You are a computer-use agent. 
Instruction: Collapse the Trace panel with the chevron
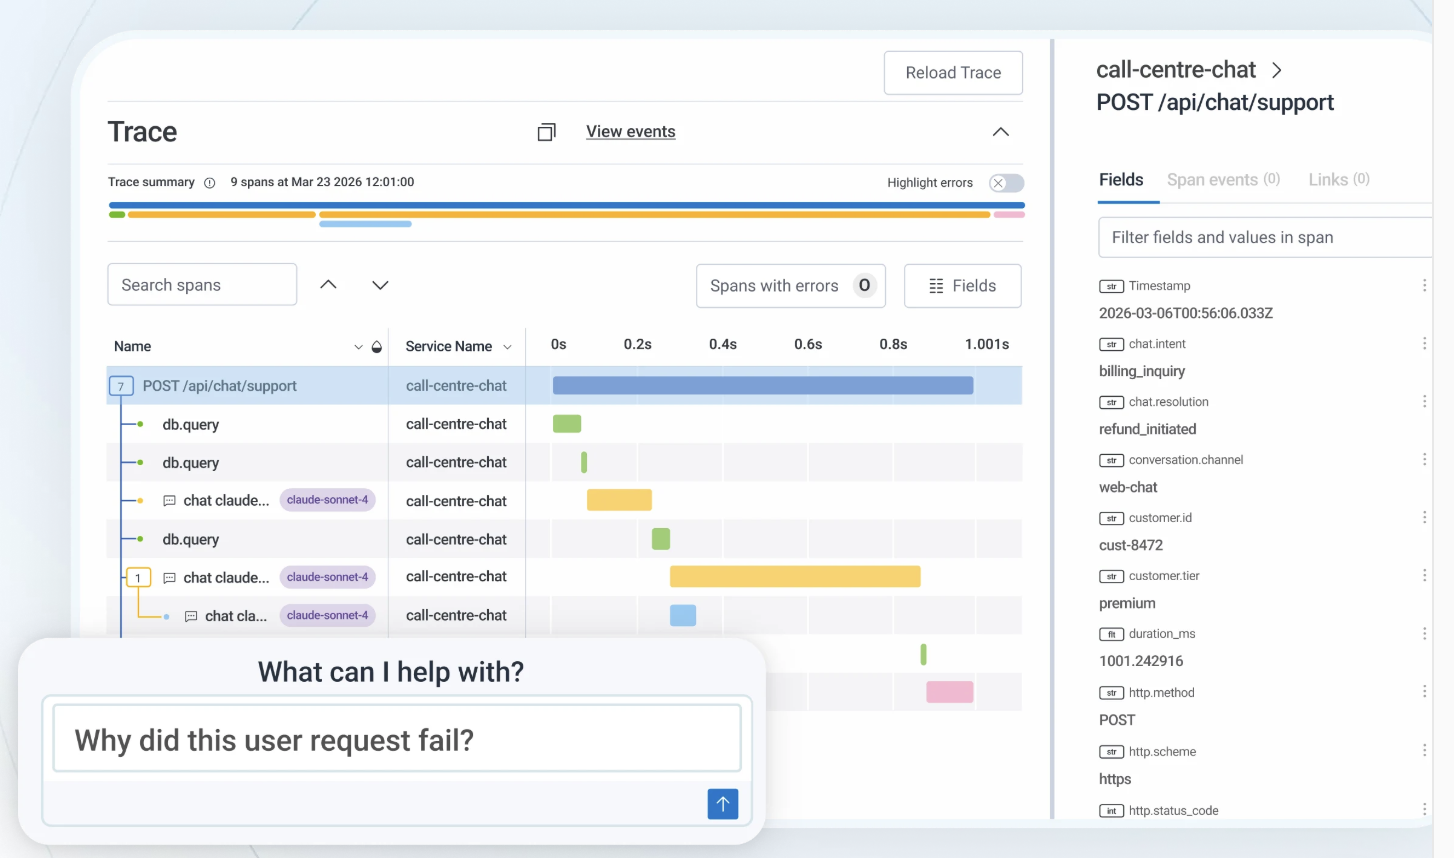click(1000, 132)
